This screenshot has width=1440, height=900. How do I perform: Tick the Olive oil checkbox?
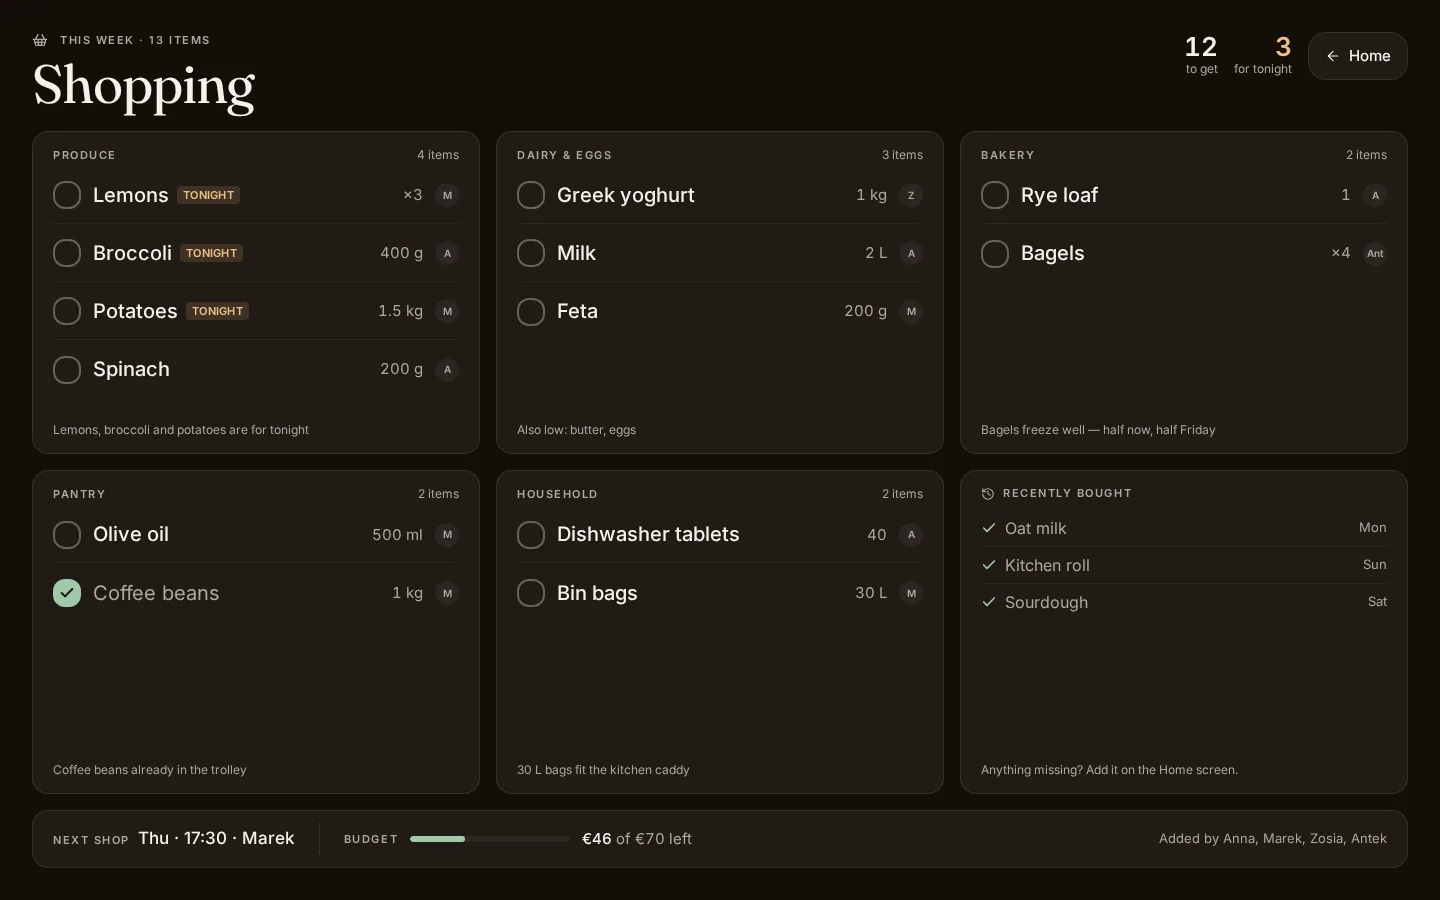[x=67, y=535]
